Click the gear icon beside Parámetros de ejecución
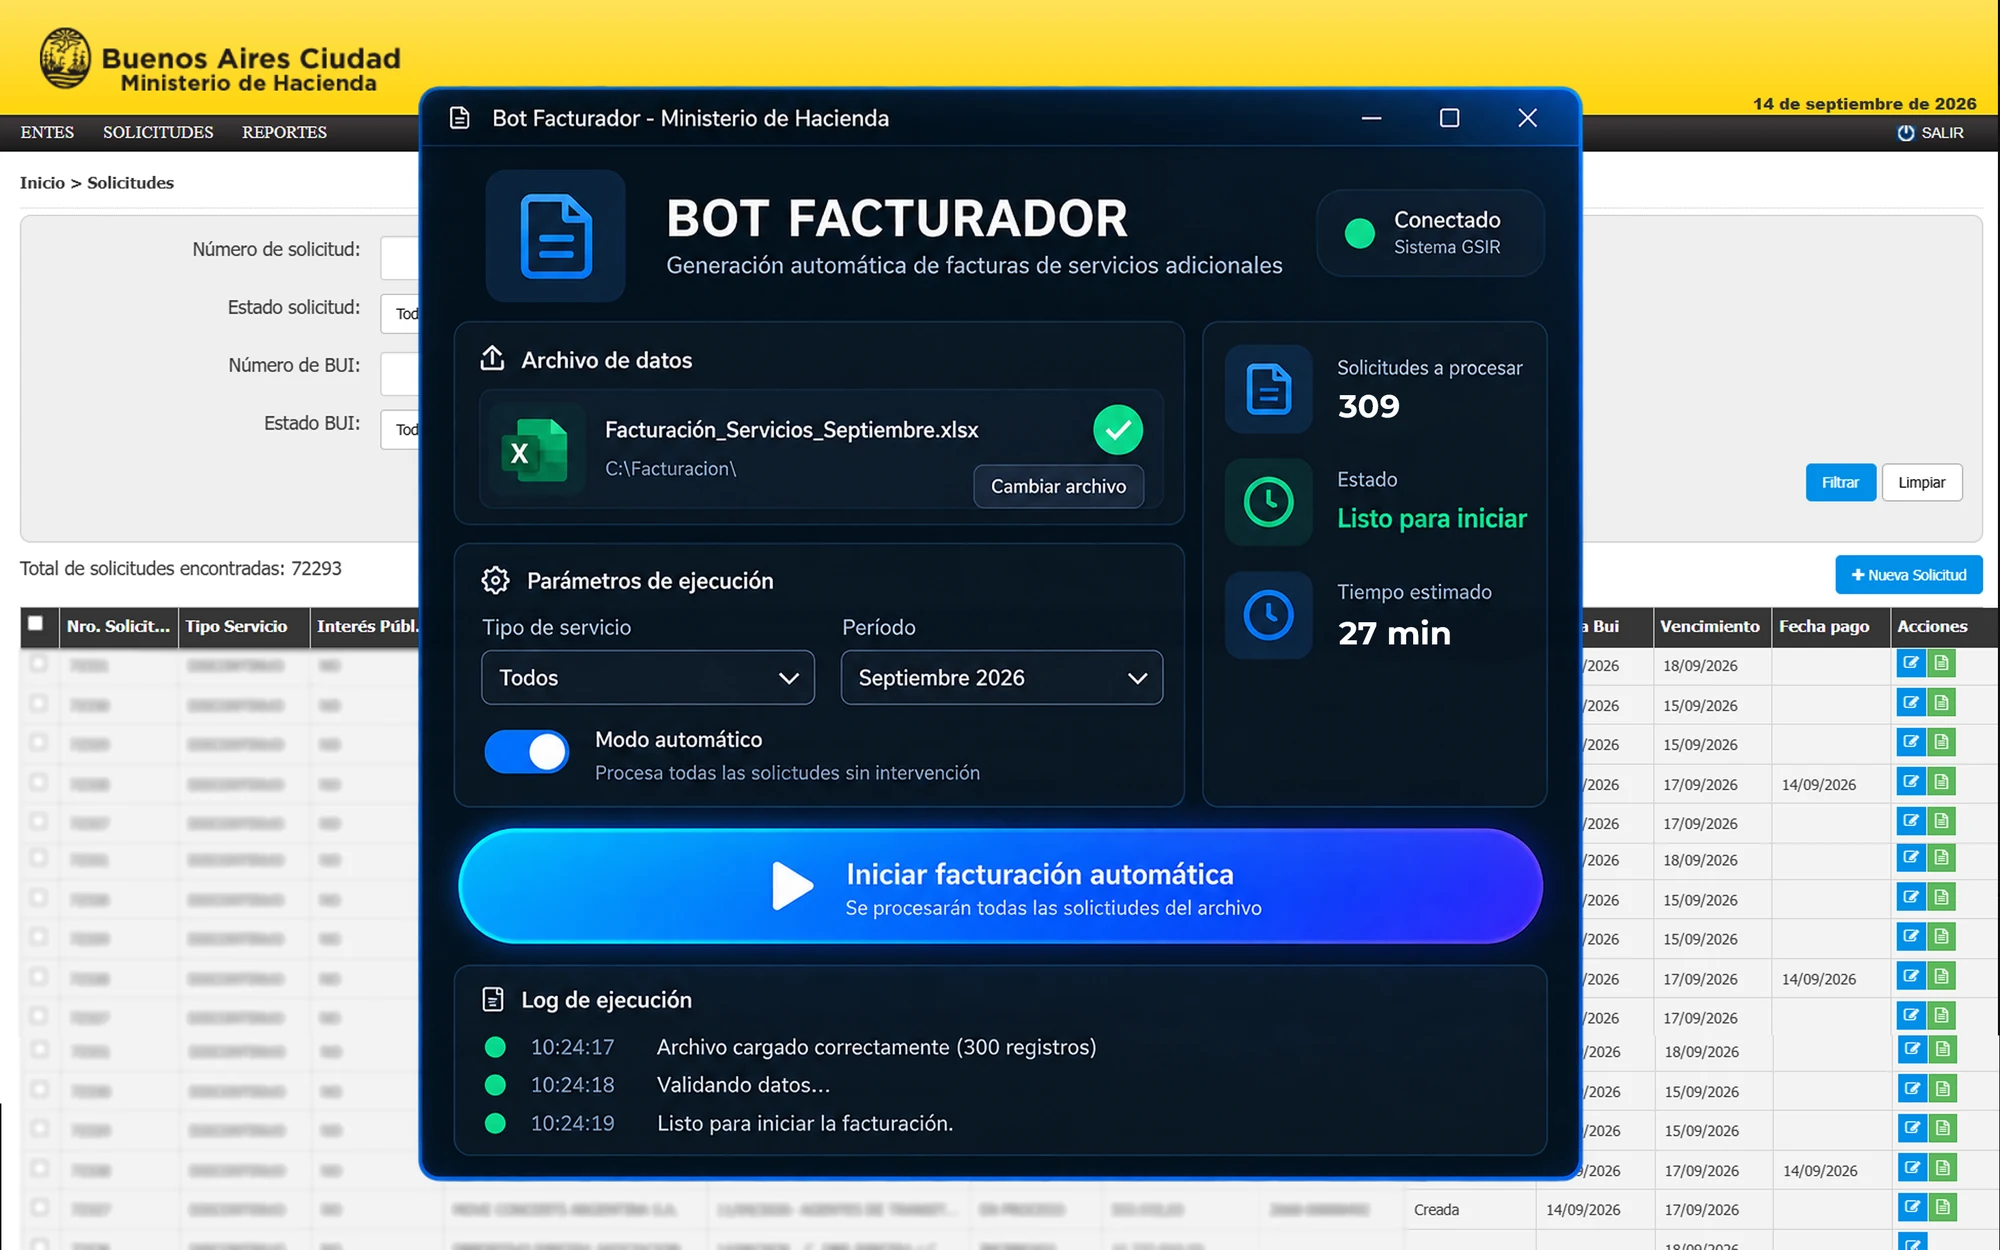Viewport: 2000px width, 1250px height. (x=495, y=580)
